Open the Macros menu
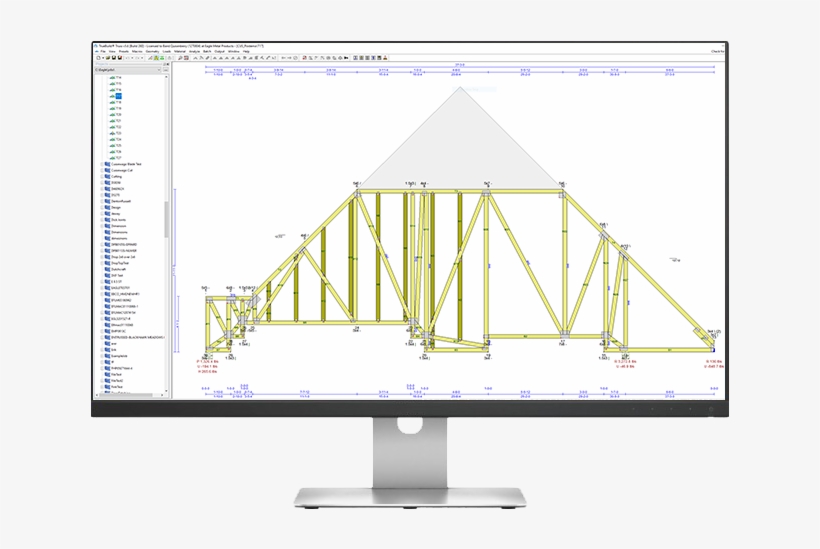This screenshot has width=820, height=549. click(x=137, y=52)
